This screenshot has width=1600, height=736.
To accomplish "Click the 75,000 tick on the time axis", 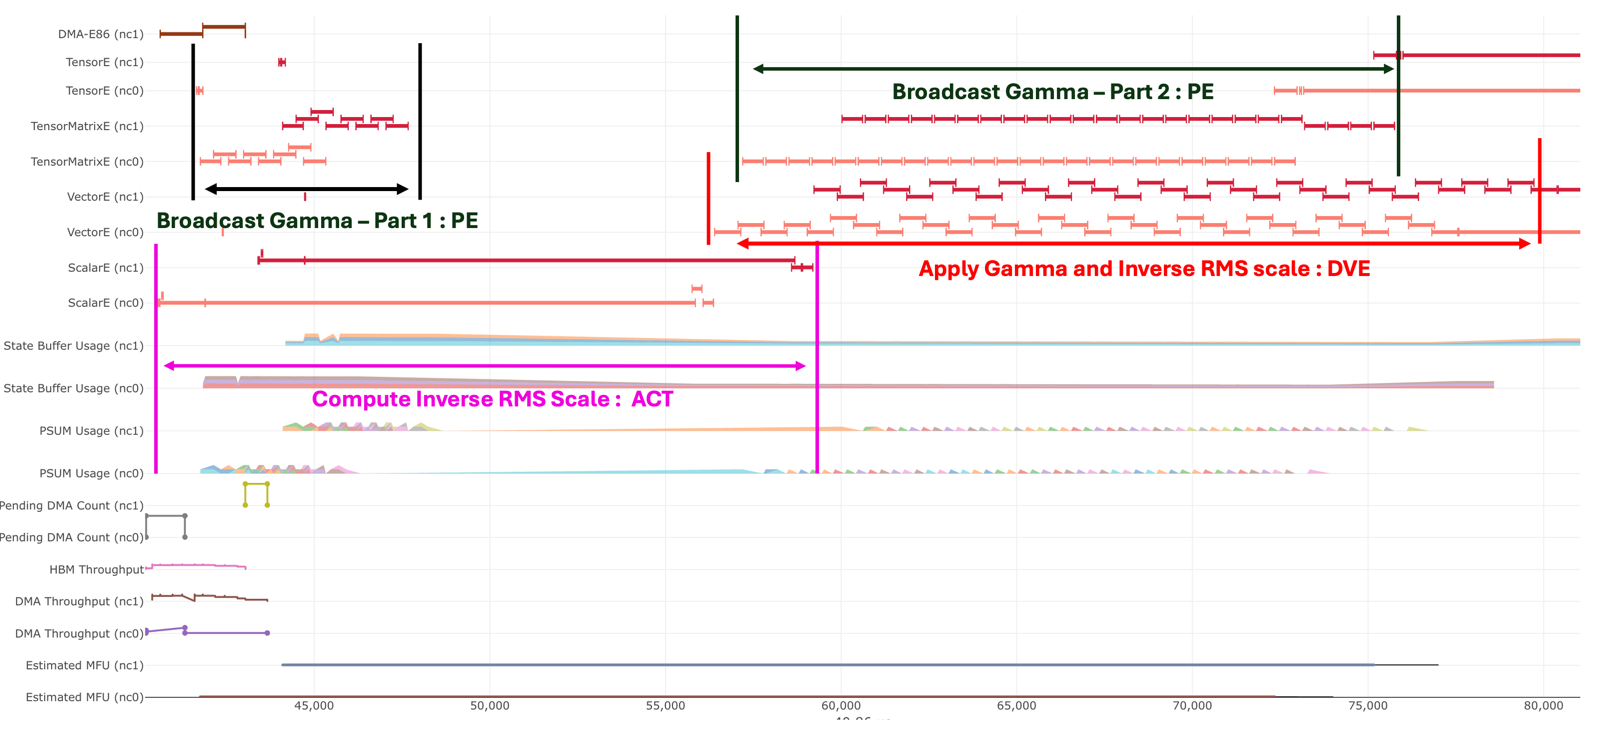I will [1368, 706].
